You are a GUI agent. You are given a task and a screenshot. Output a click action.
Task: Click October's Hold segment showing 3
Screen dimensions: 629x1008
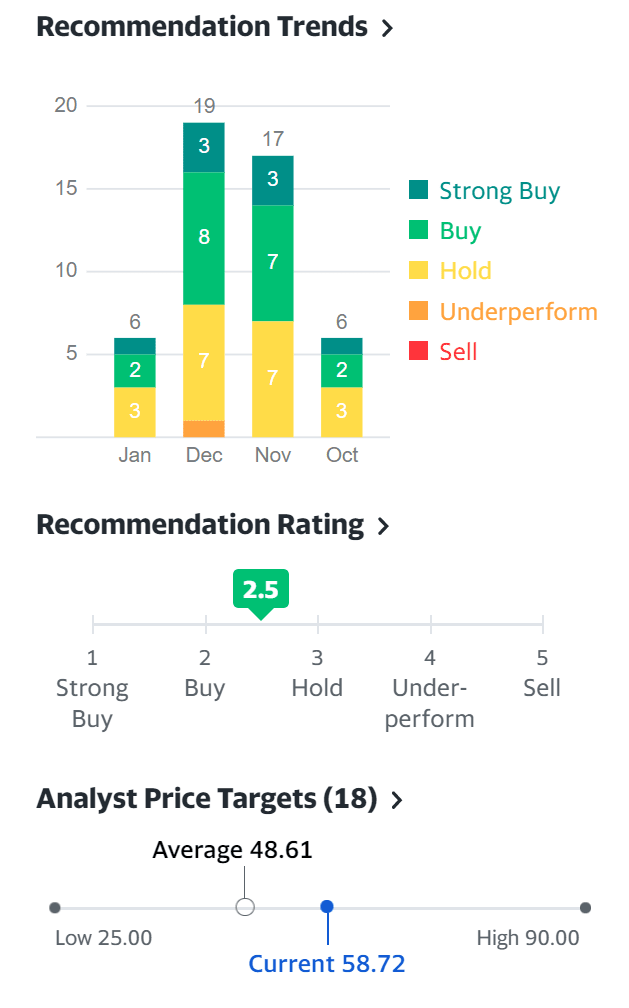(x=342, y=411)
